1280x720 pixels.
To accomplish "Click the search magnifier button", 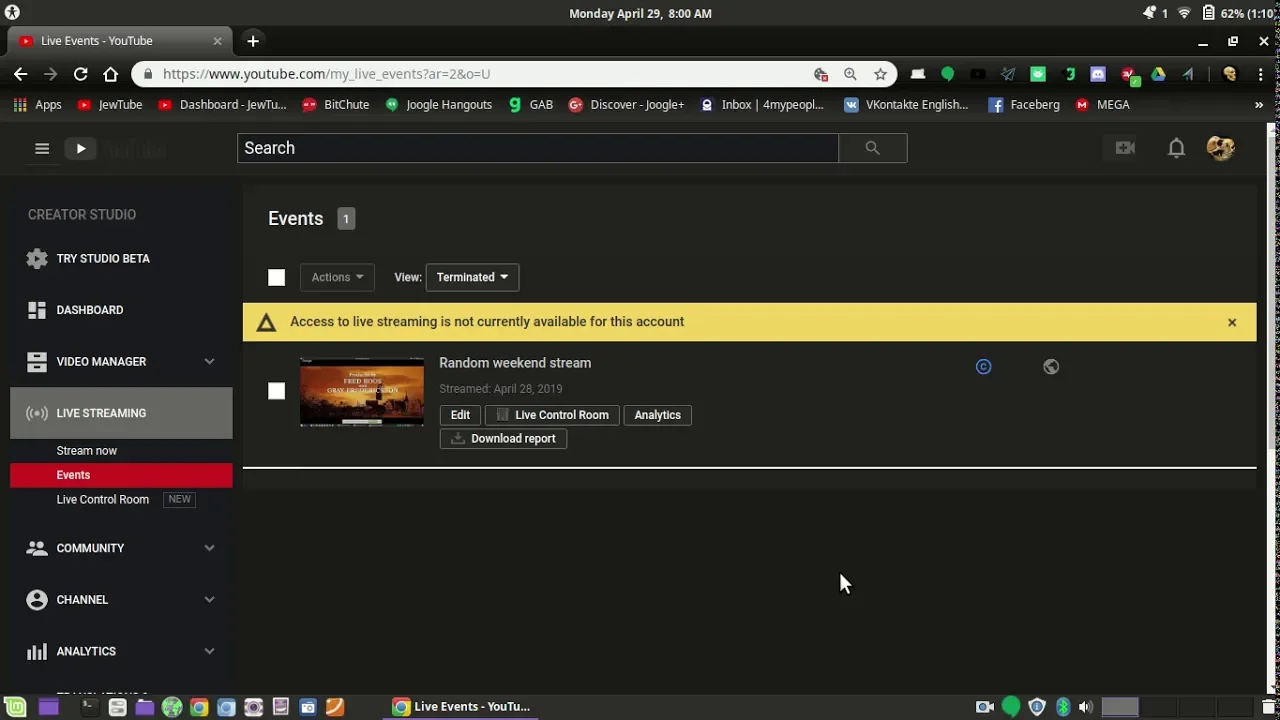I will tap(872, 148).
